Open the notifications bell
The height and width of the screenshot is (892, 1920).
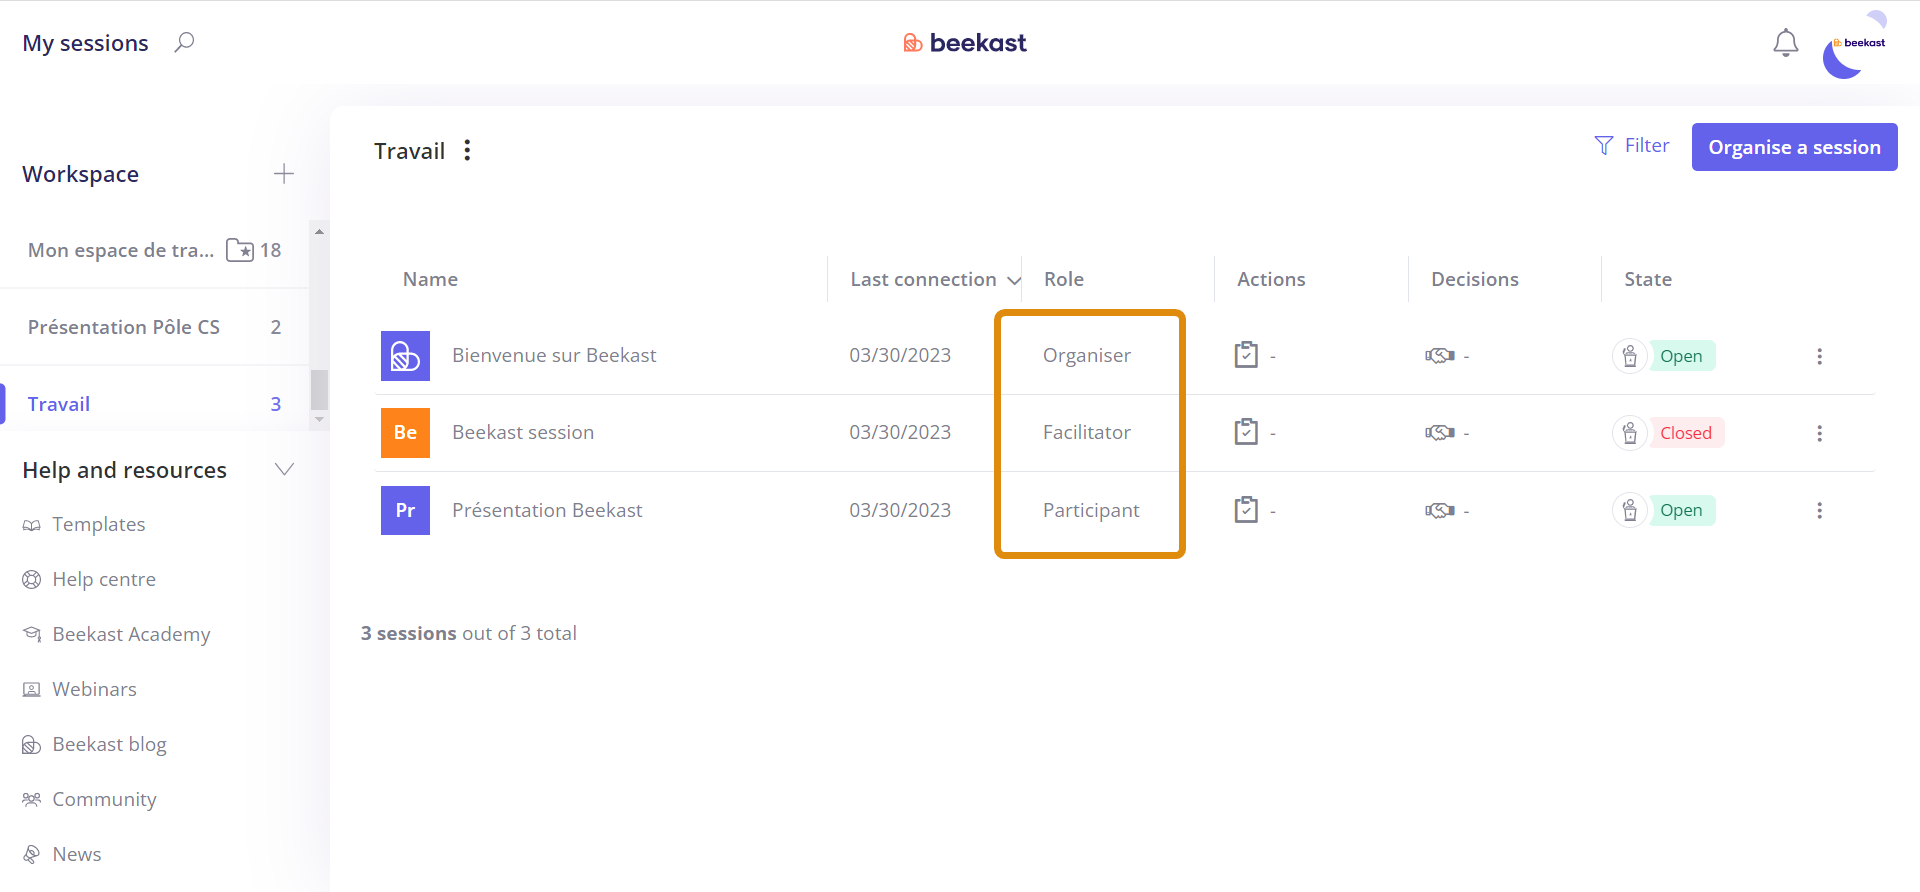(x=1785, y=43)
